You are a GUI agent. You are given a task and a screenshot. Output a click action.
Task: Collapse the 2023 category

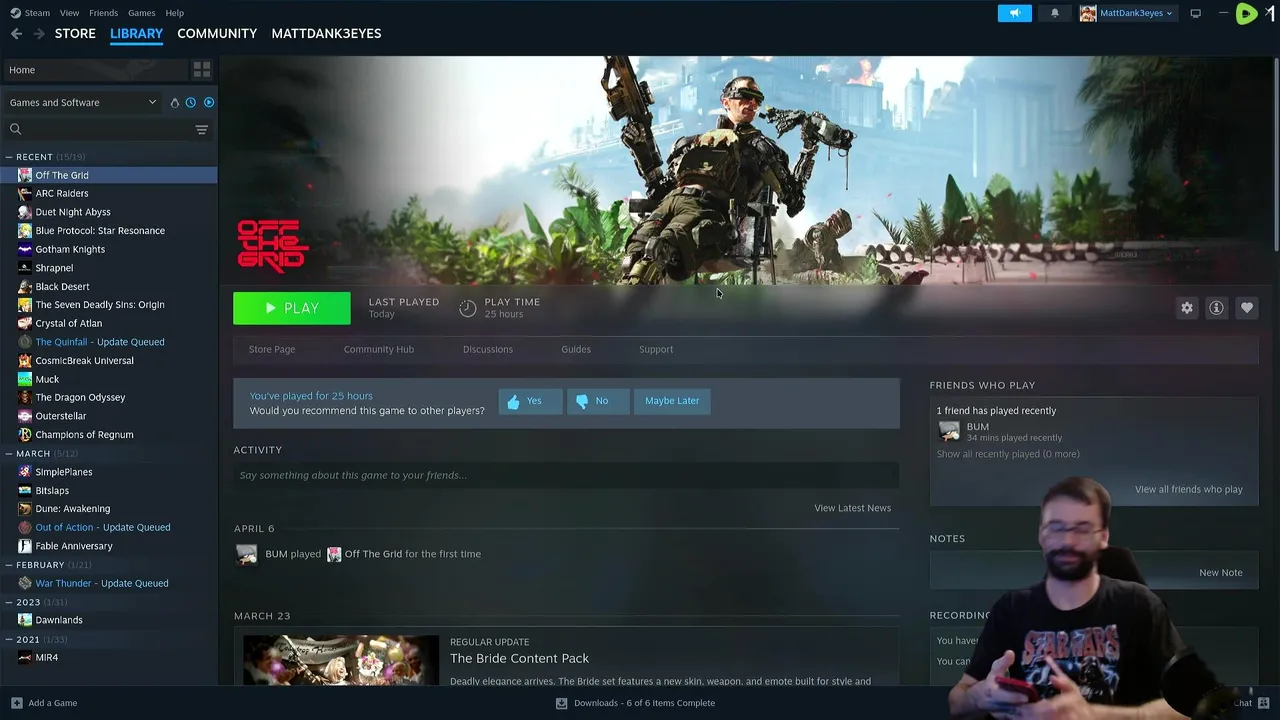click(x=9, y=602)
